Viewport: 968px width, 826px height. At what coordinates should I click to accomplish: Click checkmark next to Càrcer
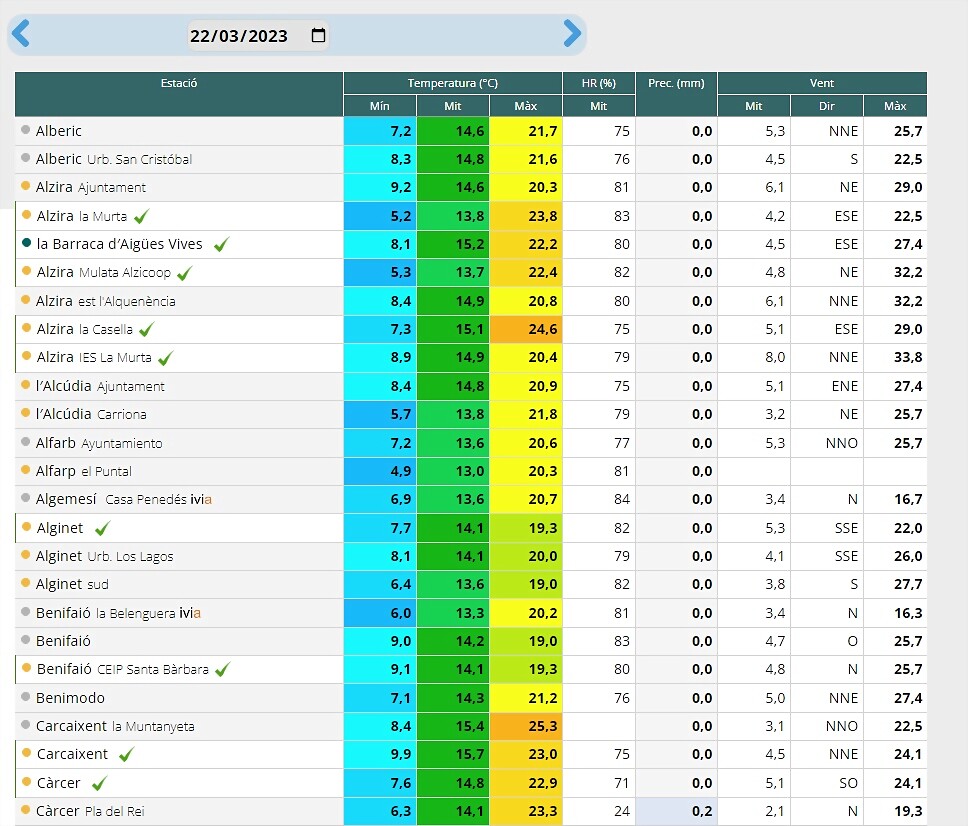pyautogui.click(x=99, y=783)
